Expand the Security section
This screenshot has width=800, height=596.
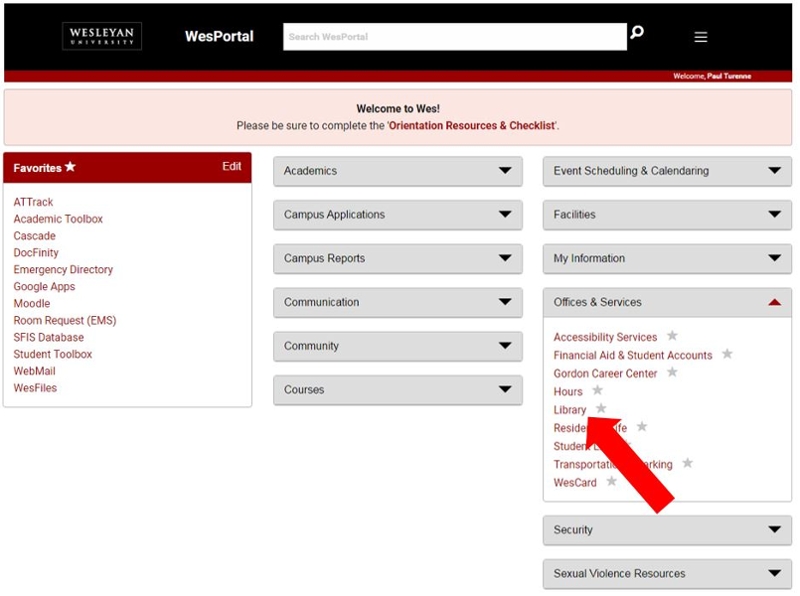click(667, 530)
